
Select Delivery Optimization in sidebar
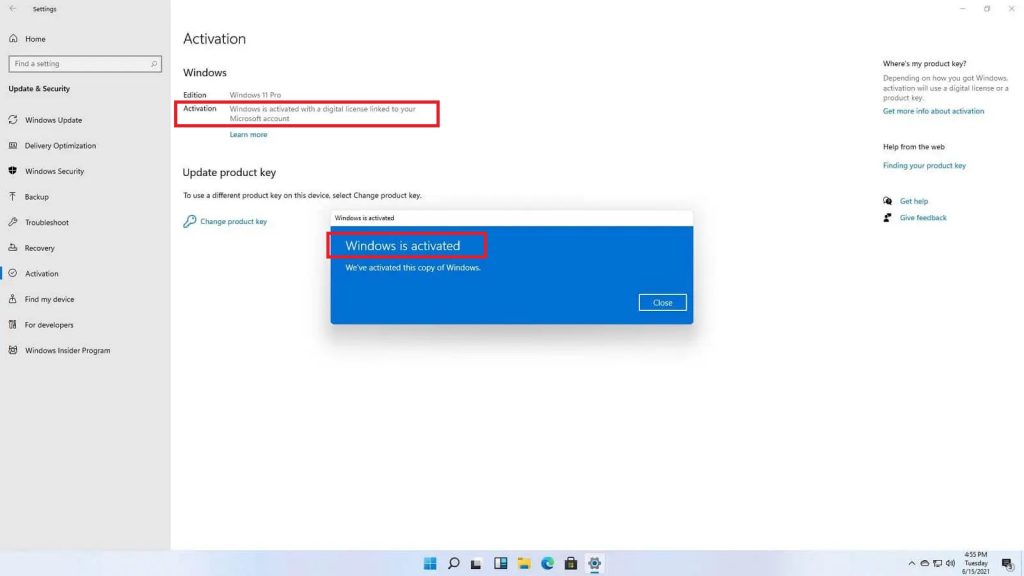(60, 146)
